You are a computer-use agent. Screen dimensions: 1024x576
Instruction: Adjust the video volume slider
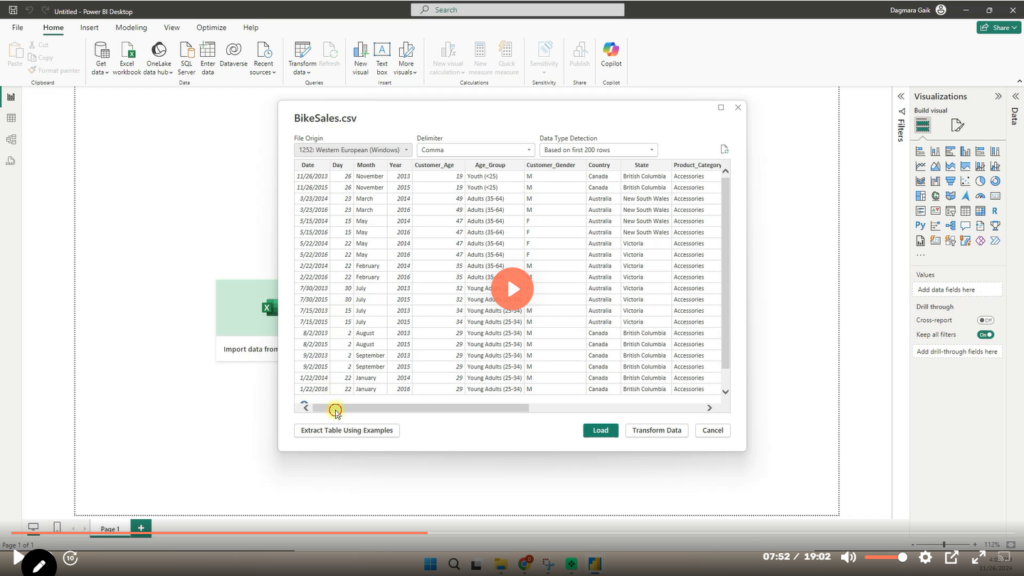coord(885,558)
